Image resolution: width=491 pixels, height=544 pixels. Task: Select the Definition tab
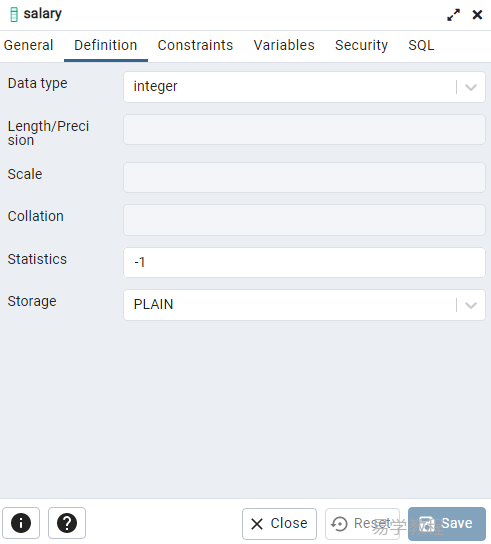(106, 45)
